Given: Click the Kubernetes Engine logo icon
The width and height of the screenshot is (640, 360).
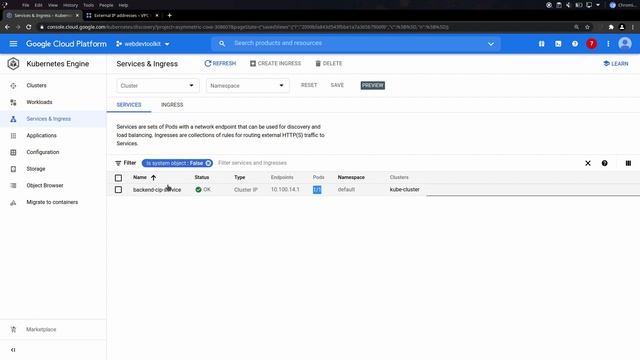Looking at the screenshot, I should pyautogui.click(x=13, y=64).
